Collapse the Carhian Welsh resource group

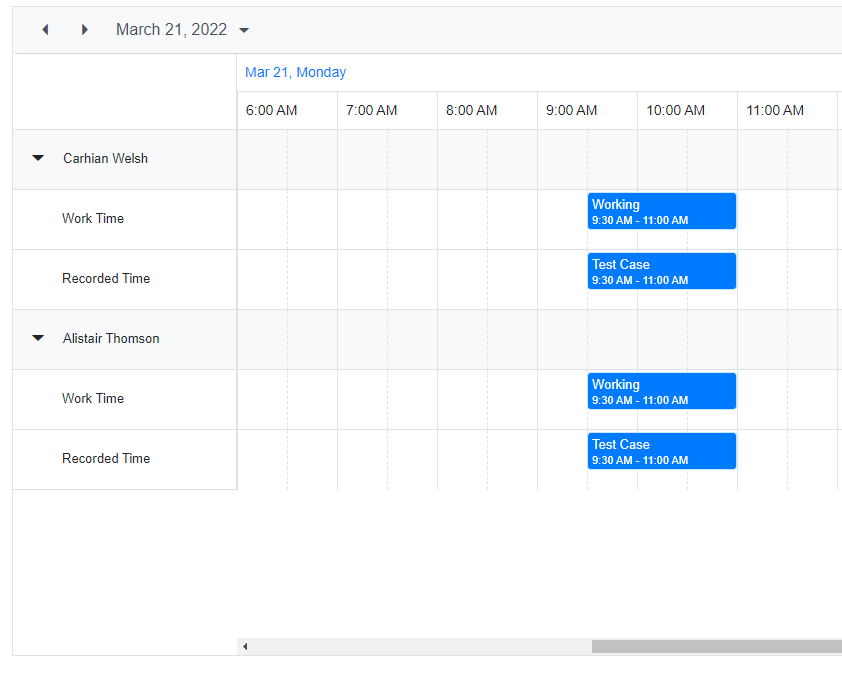[39, 158]
